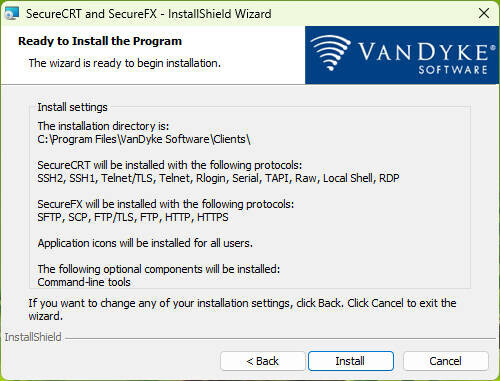500x381 pixels.
Task: Click the SecureCRT installer title bar icon
Action: (12, 14)
